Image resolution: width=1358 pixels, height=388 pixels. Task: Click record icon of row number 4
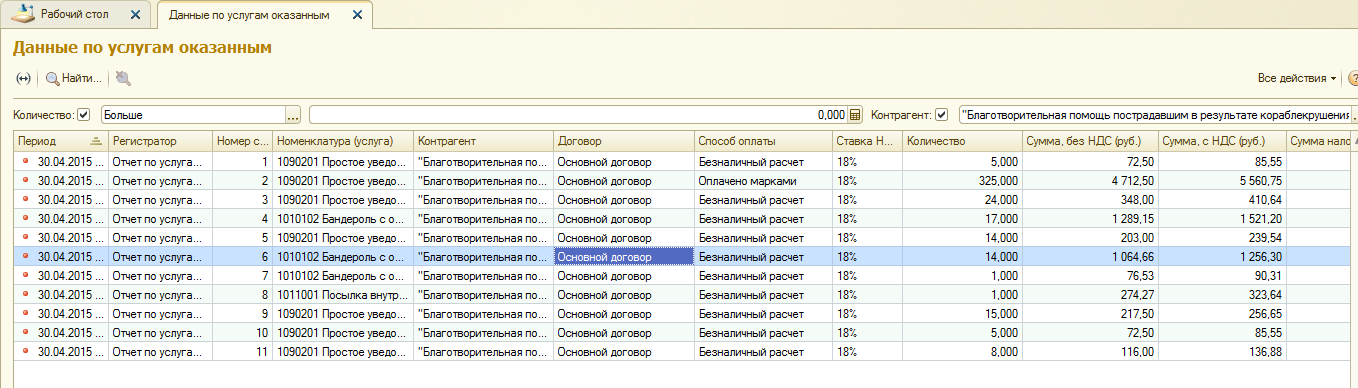(25, 218)
